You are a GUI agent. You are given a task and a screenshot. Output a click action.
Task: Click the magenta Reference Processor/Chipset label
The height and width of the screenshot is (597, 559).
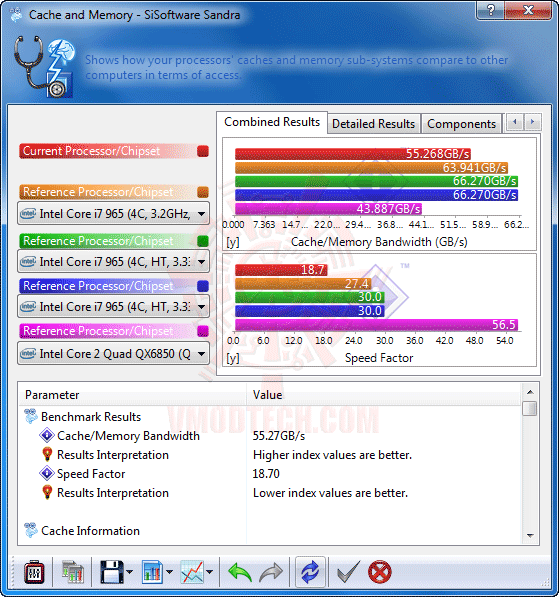click(x=98, y=331)
